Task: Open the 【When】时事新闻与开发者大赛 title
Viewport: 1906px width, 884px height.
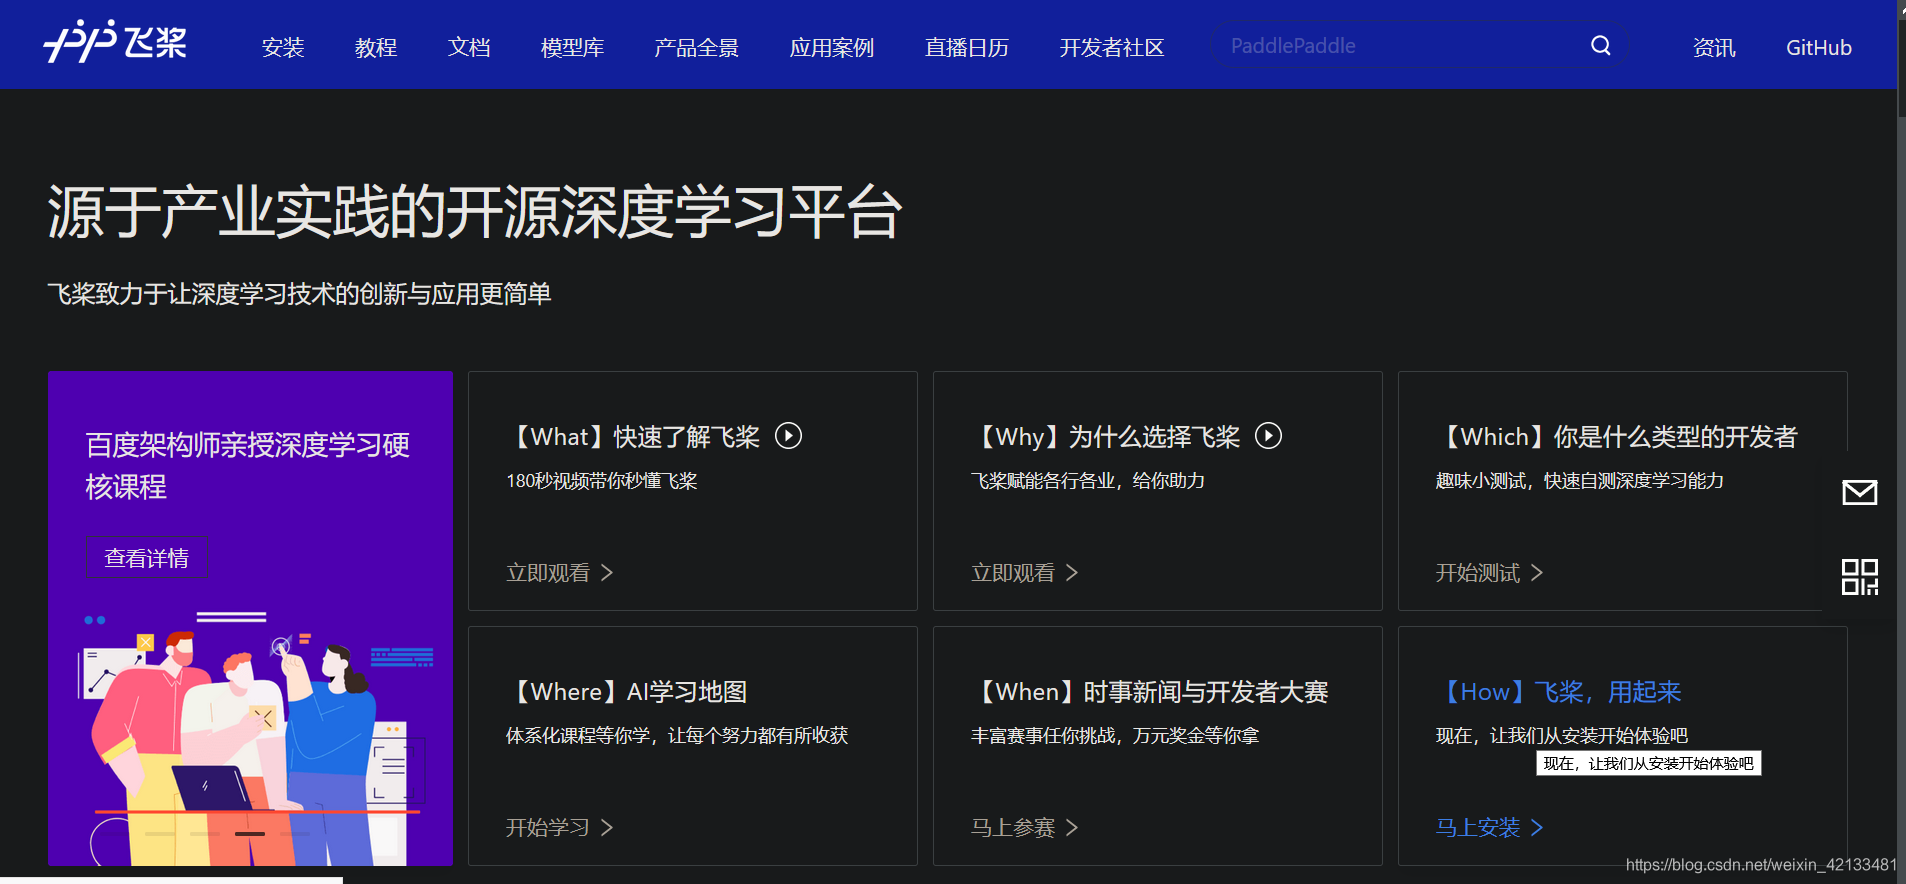Action: click(1152, 692)
